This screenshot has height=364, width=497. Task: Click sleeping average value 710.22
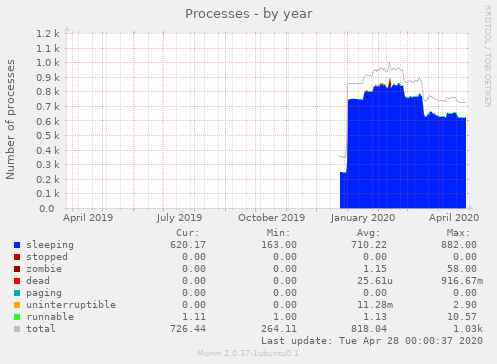(369, 245)
